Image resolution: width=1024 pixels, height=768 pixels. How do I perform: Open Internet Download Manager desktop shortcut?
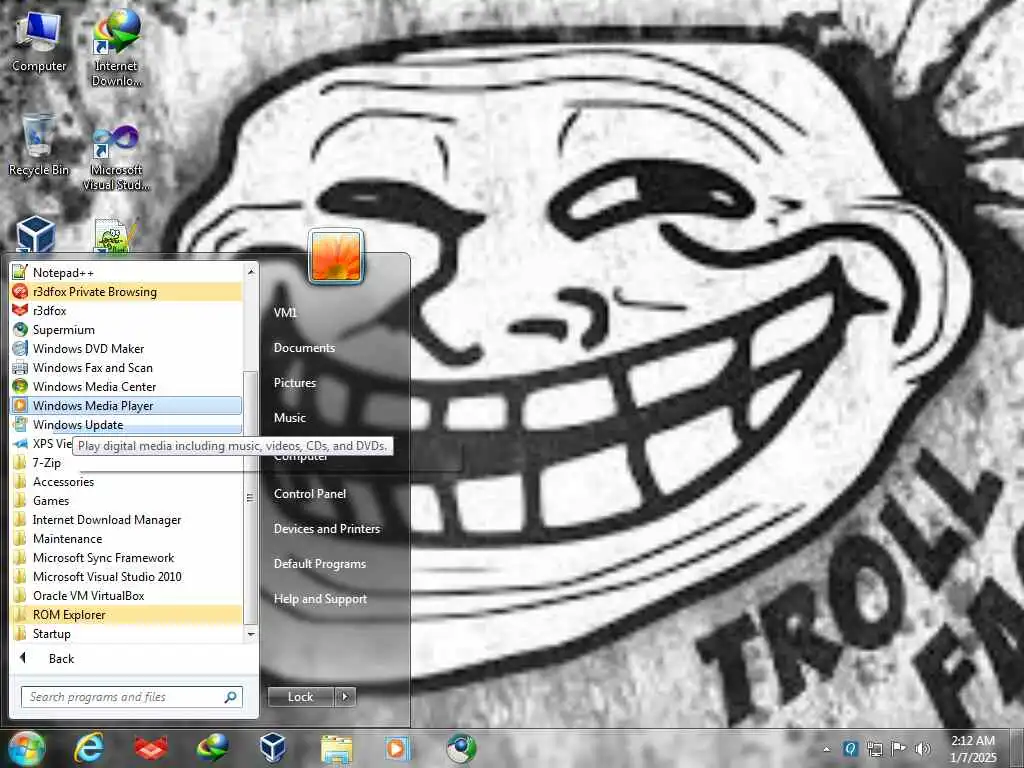pos(116,48)
